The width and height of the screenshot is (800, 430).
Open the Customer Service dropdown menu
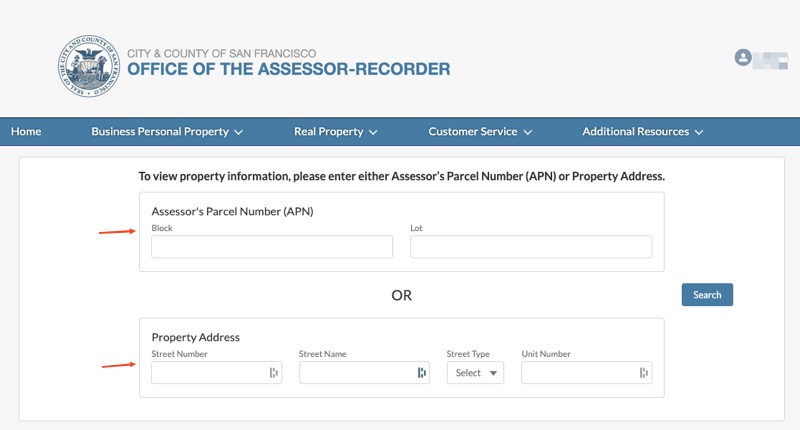click(x=480, y=132)
